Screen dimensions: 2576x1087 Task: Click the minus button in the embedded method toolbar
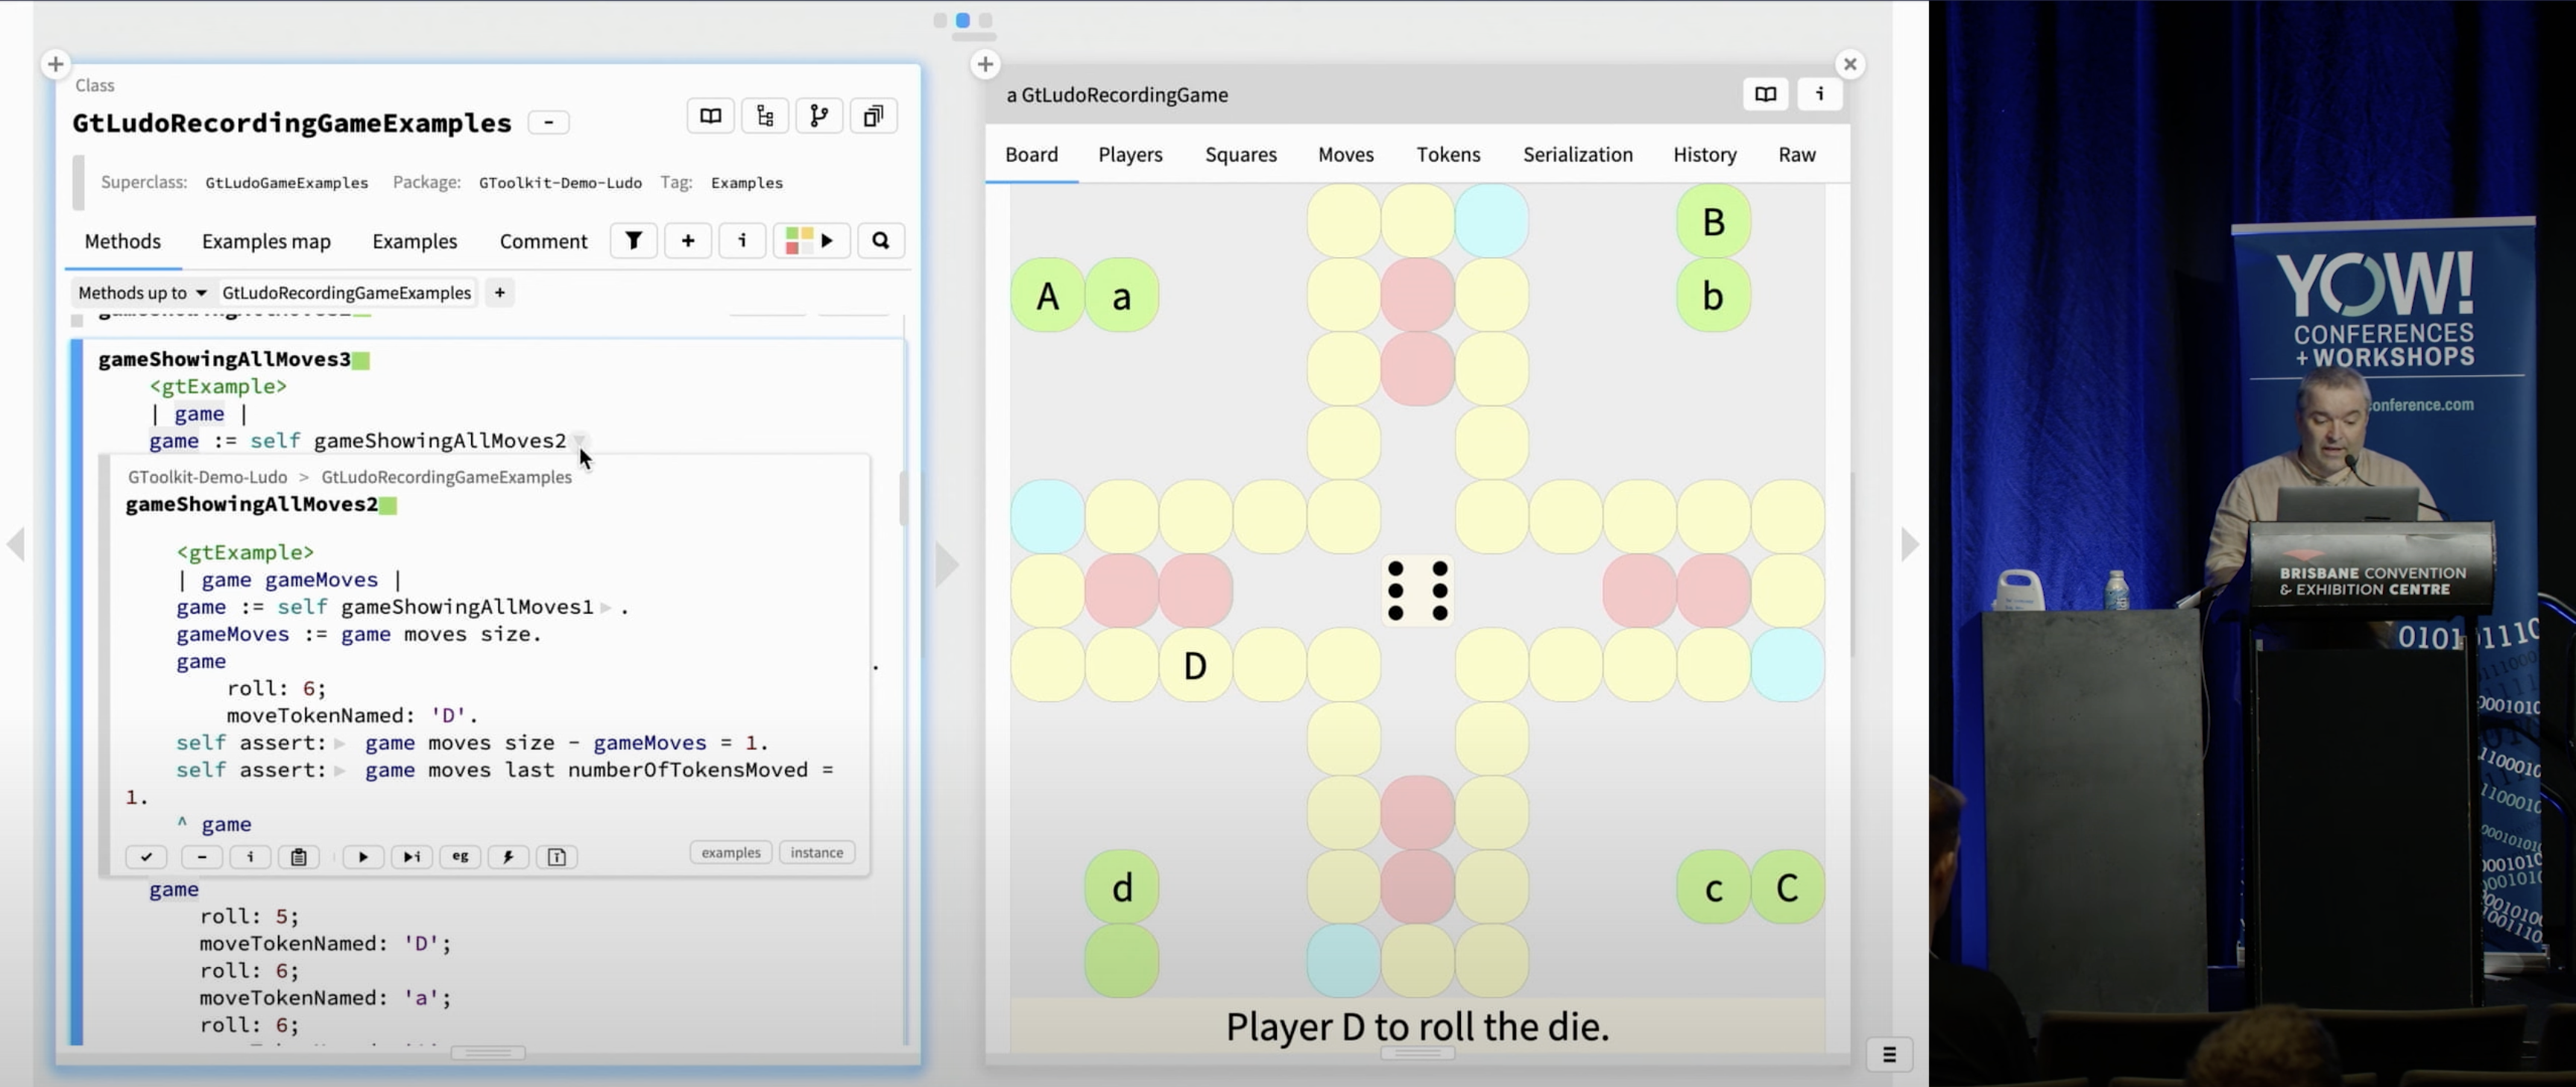[202, 857]
